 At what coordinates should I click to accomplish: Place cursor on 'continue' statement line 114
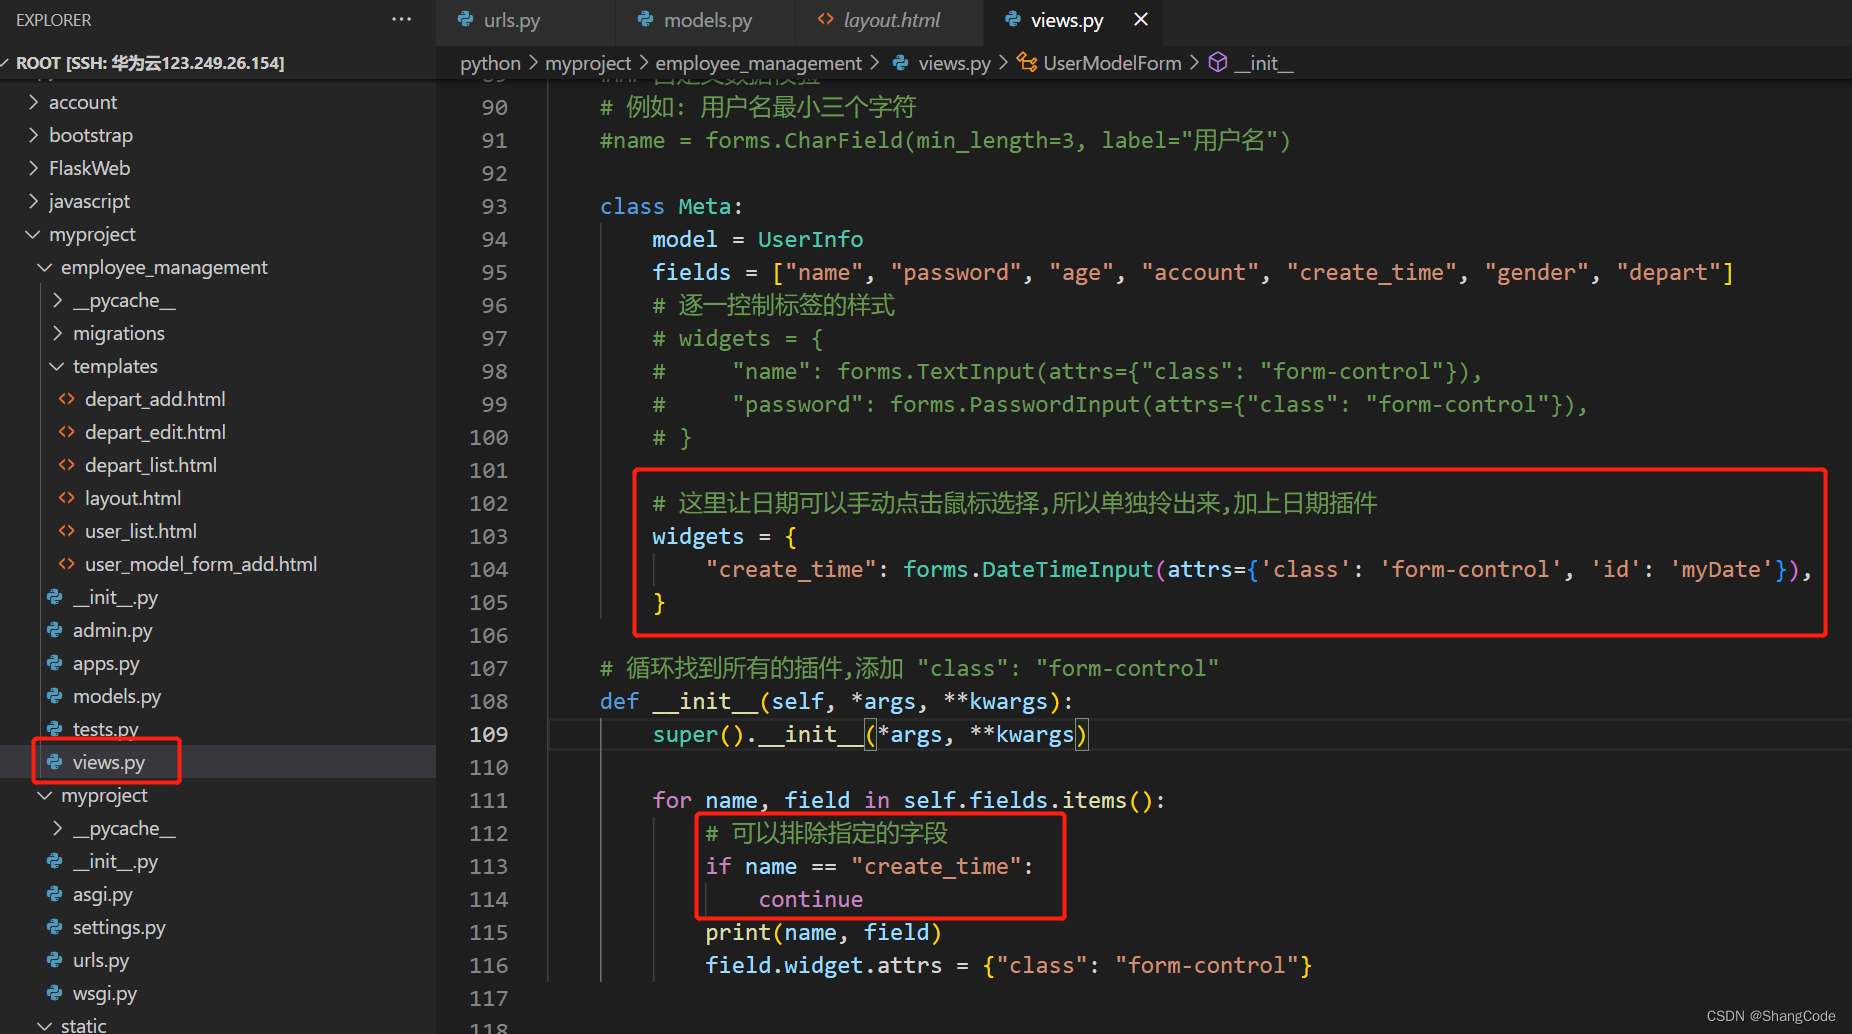810,899
